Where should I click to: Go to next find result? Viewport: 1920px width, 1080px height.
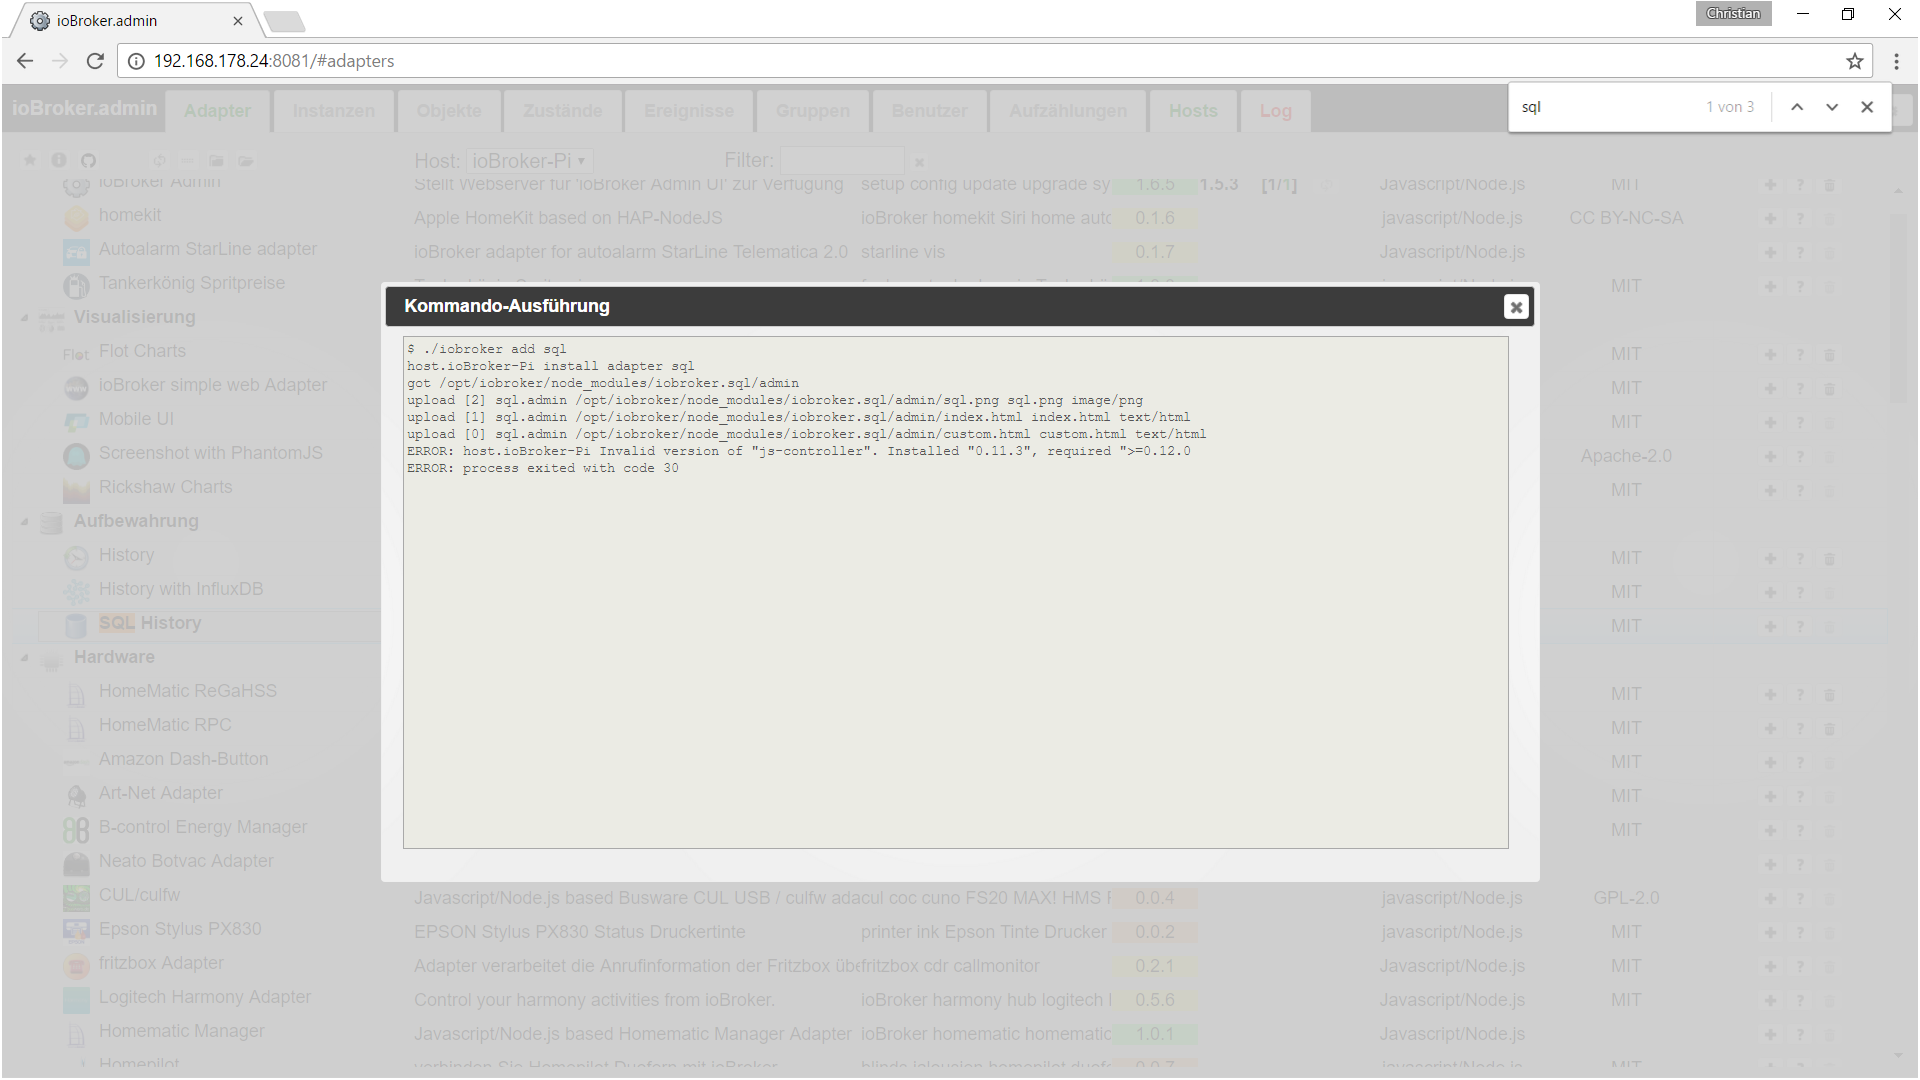click(1832, 107)
